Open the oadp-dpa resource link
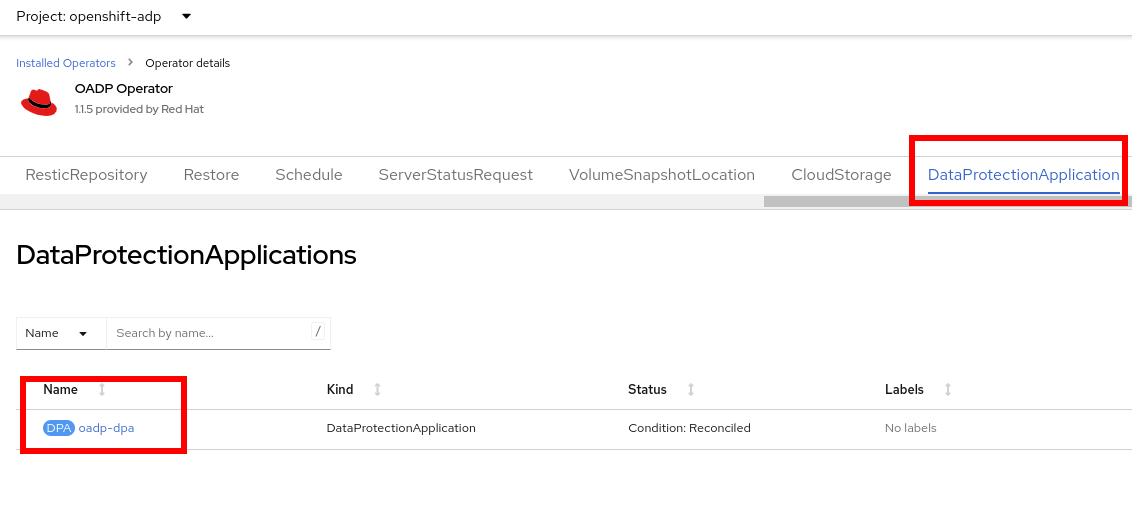Viewport: 1132px width, 507px height. coord(106,428)
